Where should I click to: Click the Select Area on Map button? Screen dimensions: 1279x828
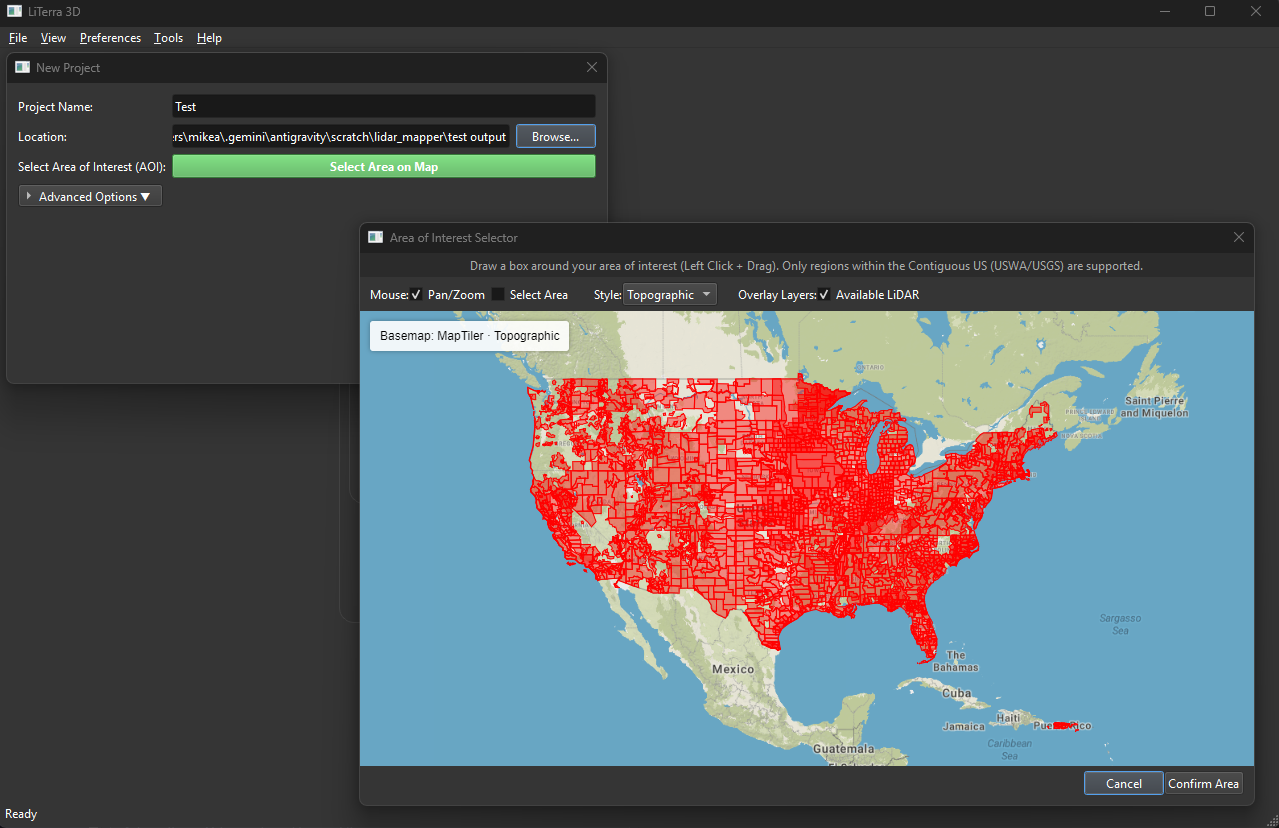point(383,166)
